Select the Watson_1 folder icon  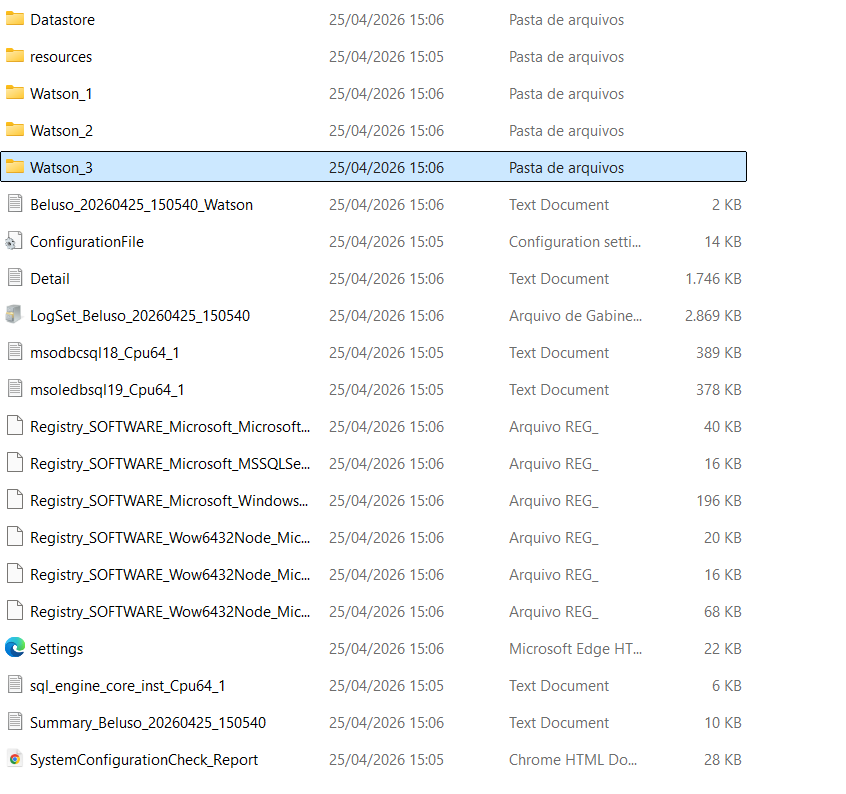point(15,93)
